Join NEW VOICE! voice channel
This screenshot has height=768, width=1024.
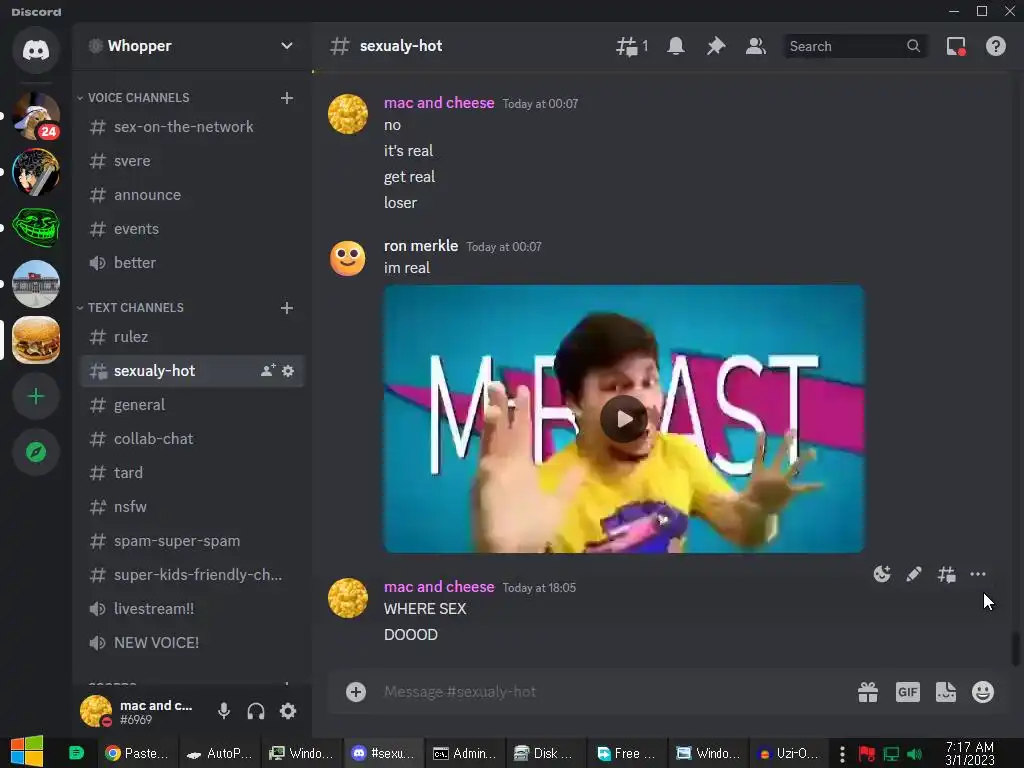tap(192, 643)
